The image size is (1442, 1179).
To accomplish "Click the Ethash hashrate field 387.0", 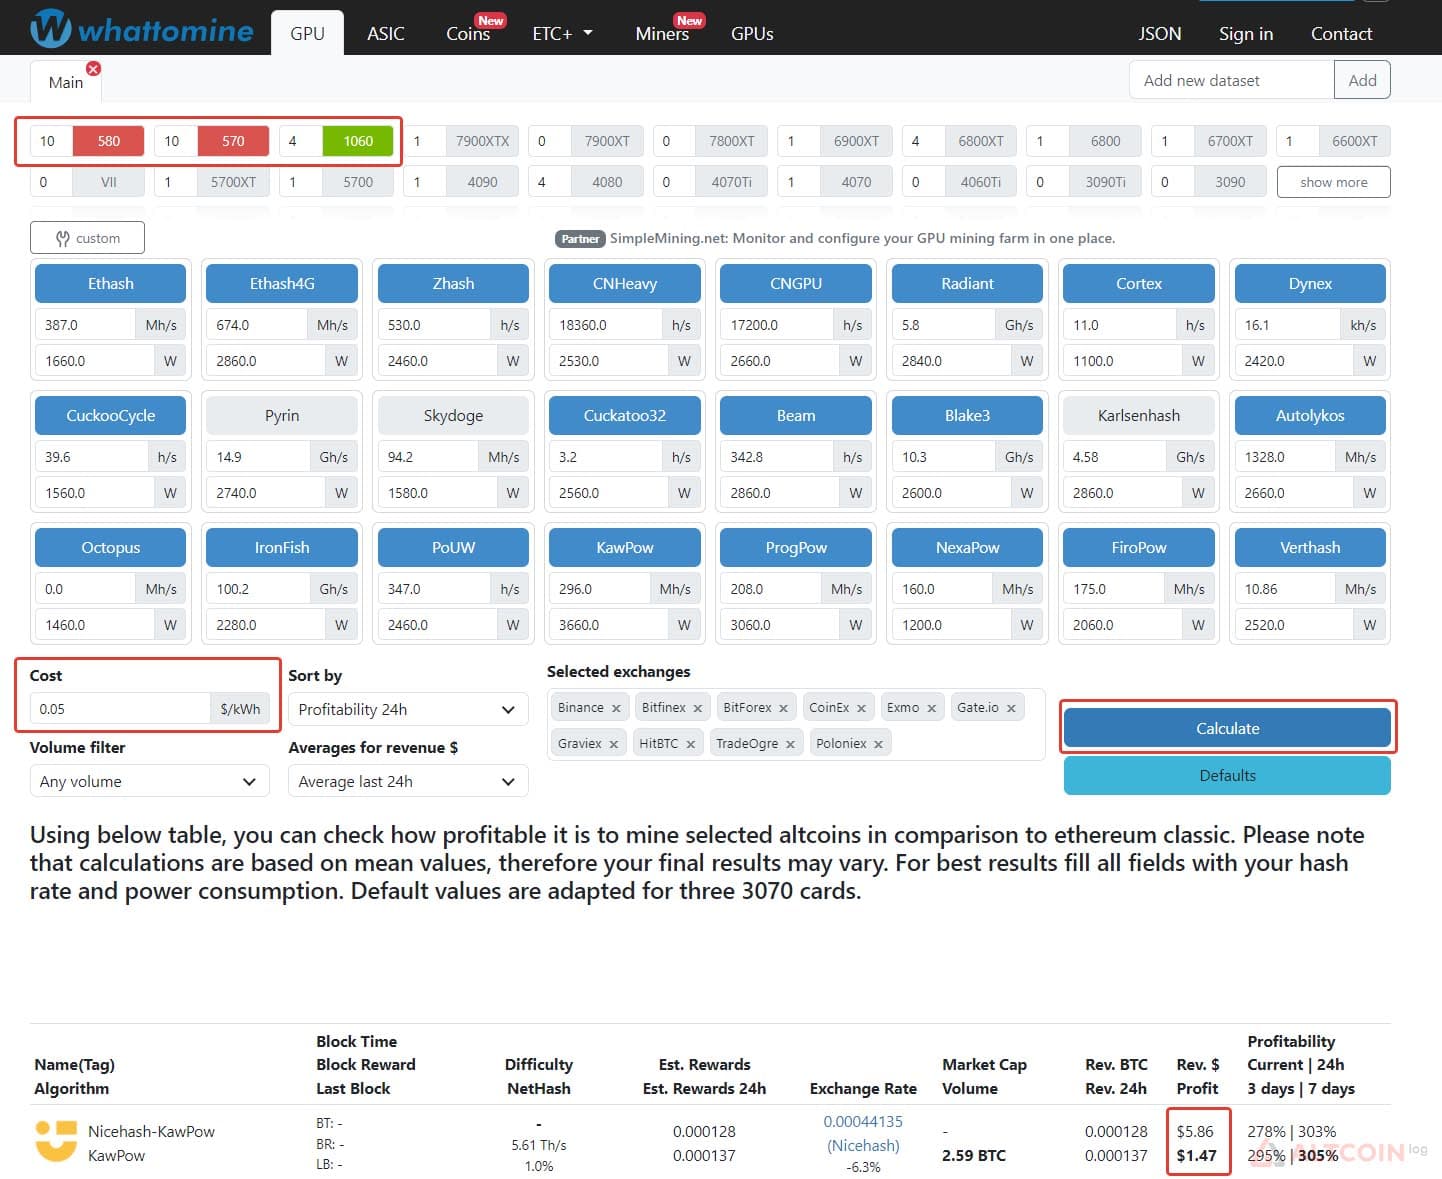I will 85,325.
